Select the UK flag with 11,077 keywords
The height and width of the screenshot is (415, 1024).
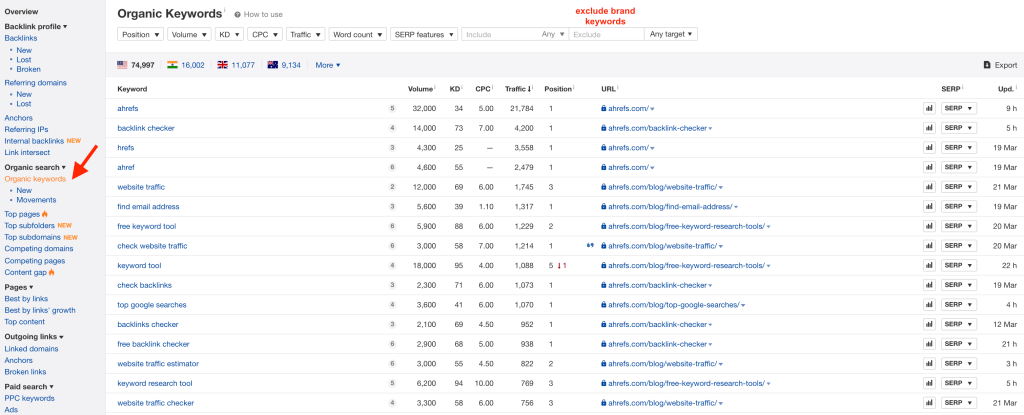tap(223, 65)
